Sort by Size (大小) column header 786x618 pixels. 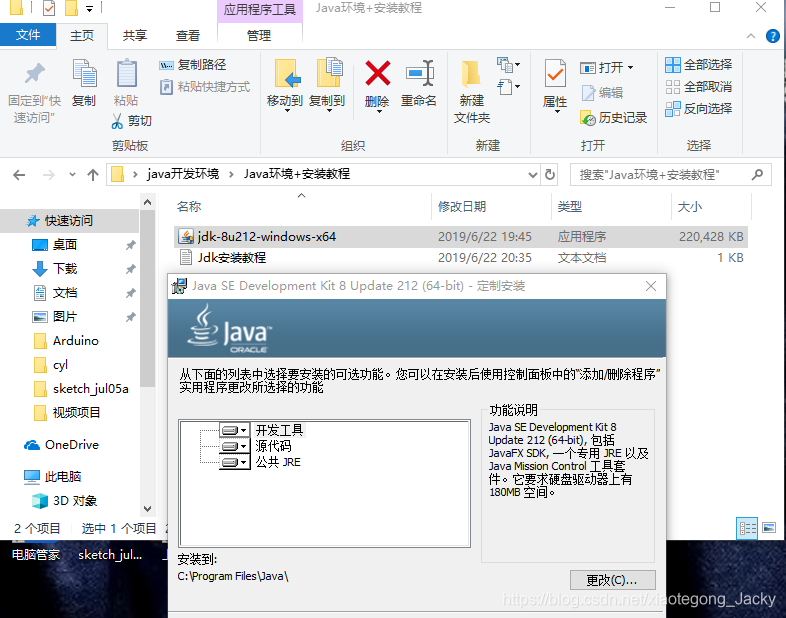(x=690, y=207)
